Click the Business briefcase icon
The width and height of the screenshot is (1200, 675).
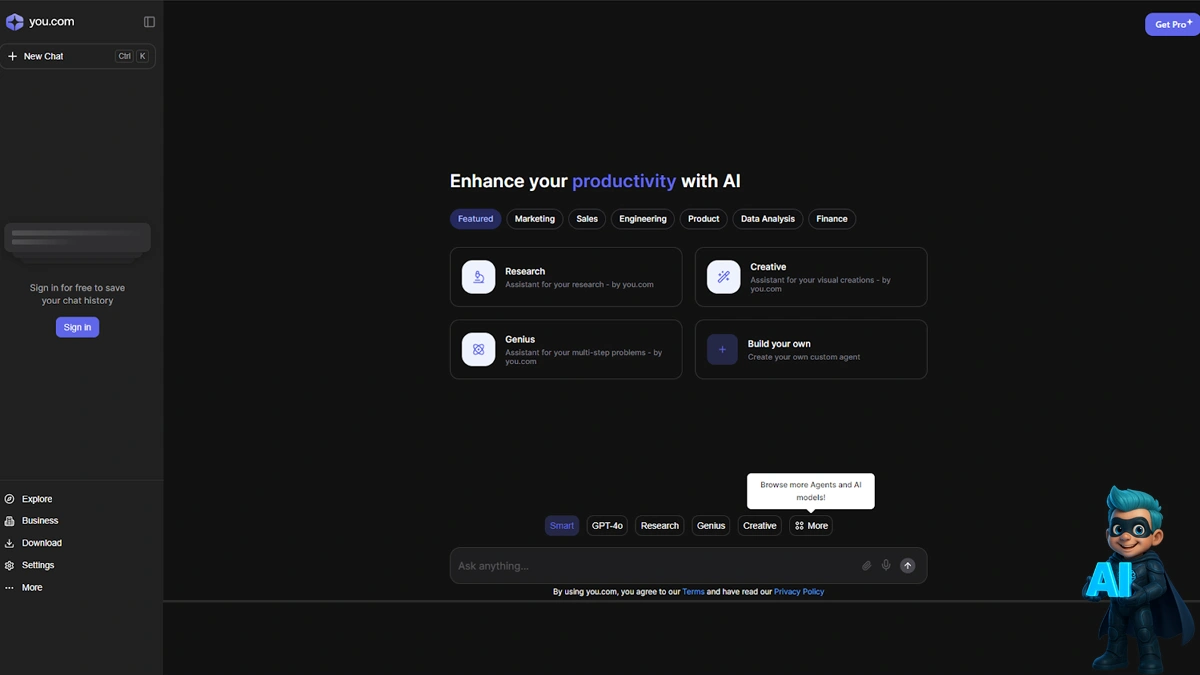coord(10,521)
